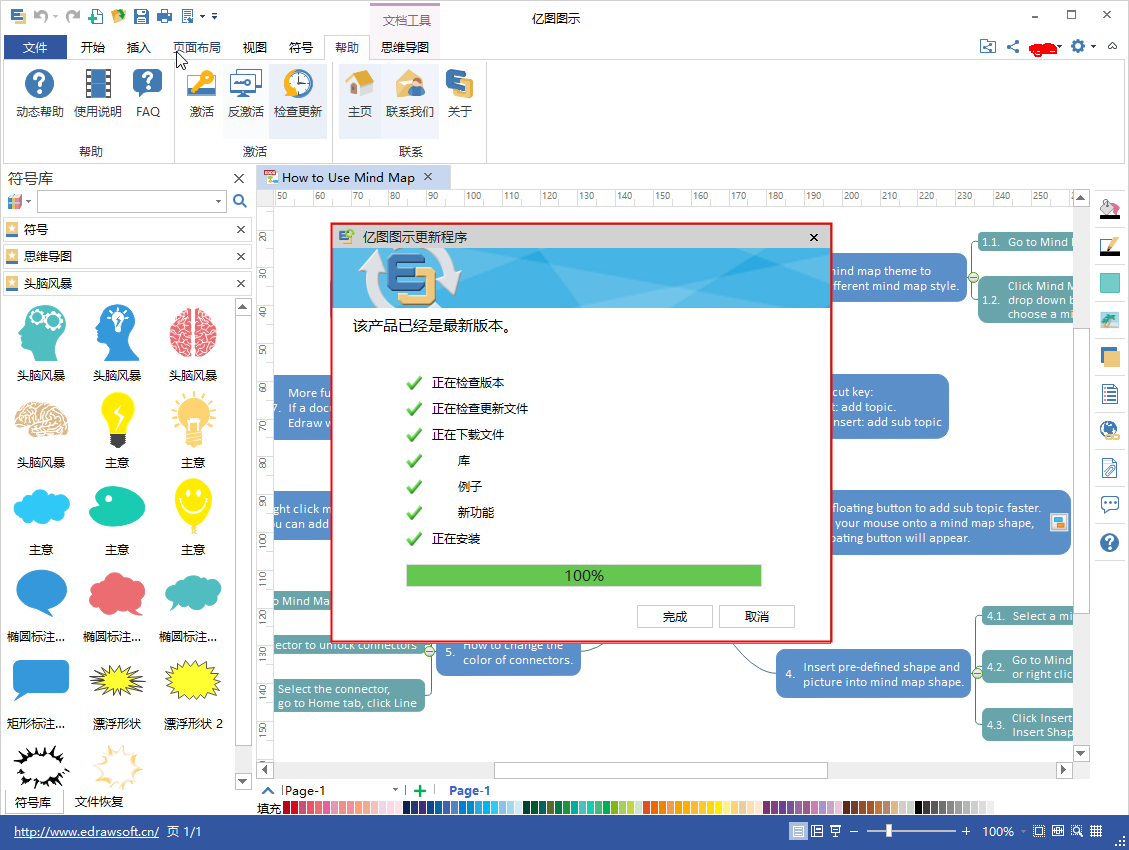Click the zoom slider handle in status bar

coord(889,831)
